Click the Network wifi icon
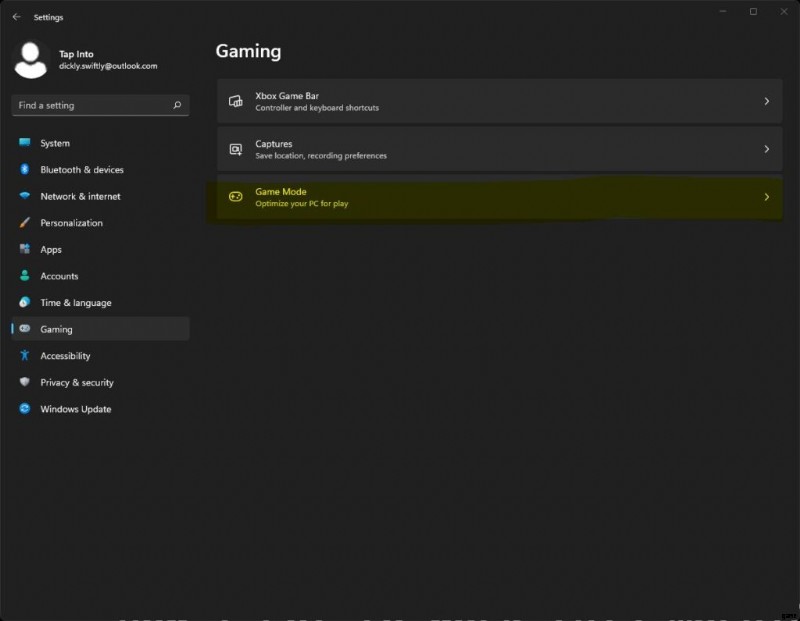 pos(24,195)
